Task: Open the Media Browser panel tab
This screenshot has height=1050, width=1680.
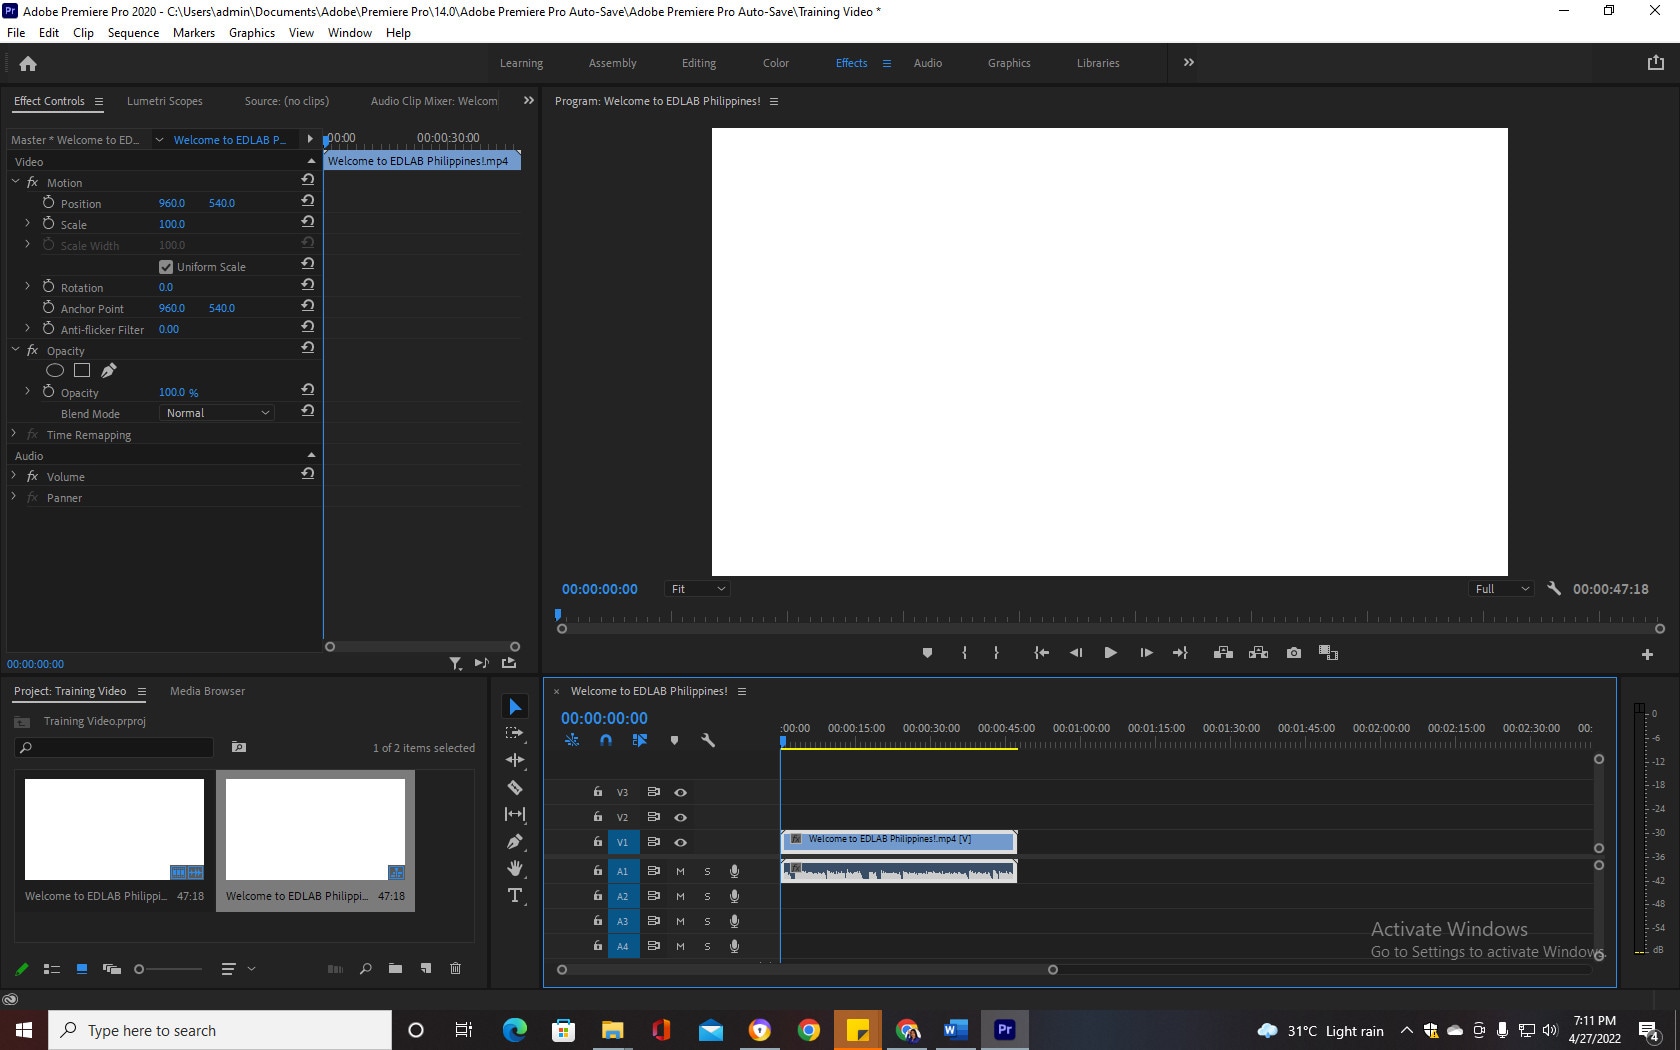Action: point(207,691)
